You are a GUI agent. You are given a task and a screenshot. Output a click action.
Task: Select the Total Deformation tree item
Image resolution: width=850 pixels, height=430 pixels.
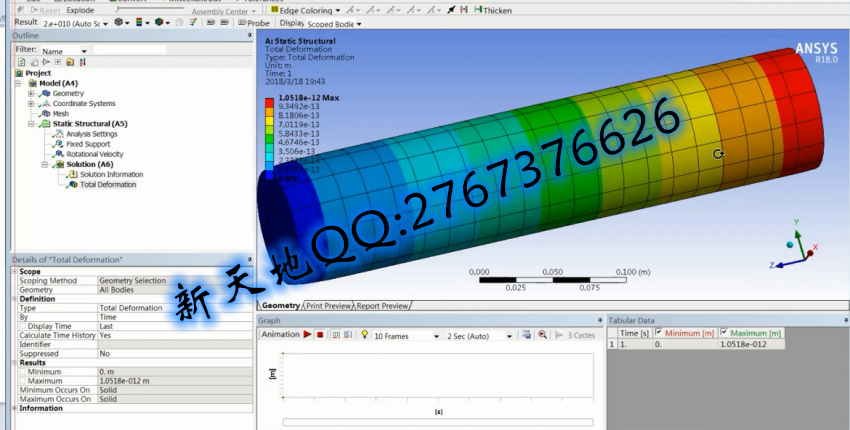[x=107, y=184]
